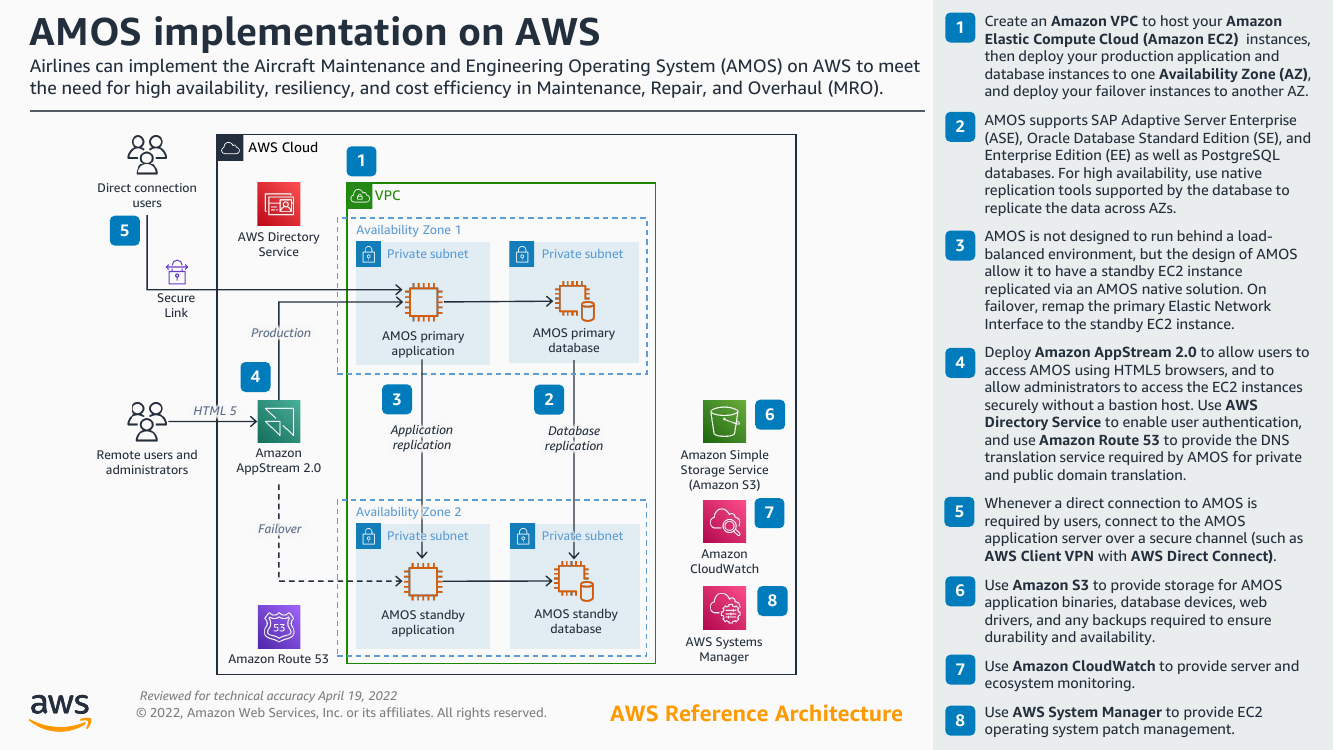Click the 'AMOS primary application' caption
Image resolution: width=1334 pixels, height=750 pixels.
[423, 343]
